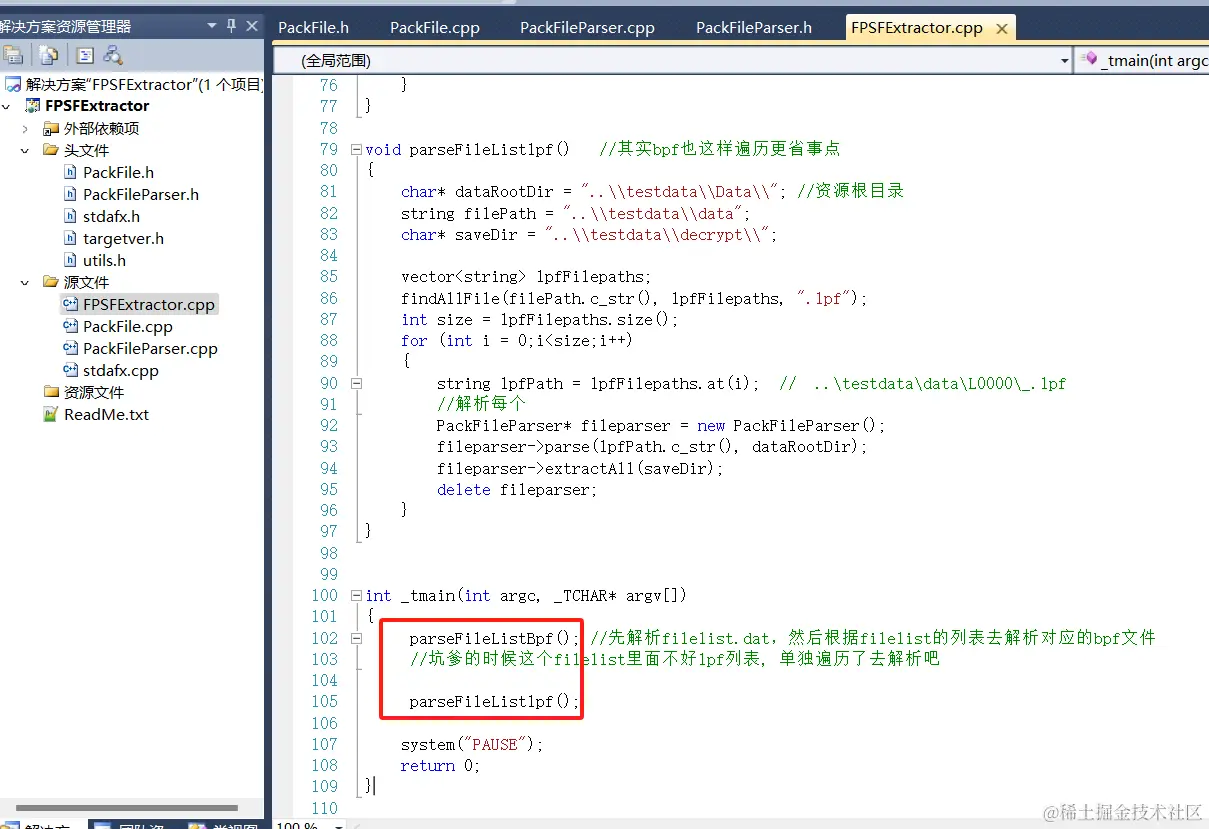Collapse the 头文件 folder

[x=25, y=151]
